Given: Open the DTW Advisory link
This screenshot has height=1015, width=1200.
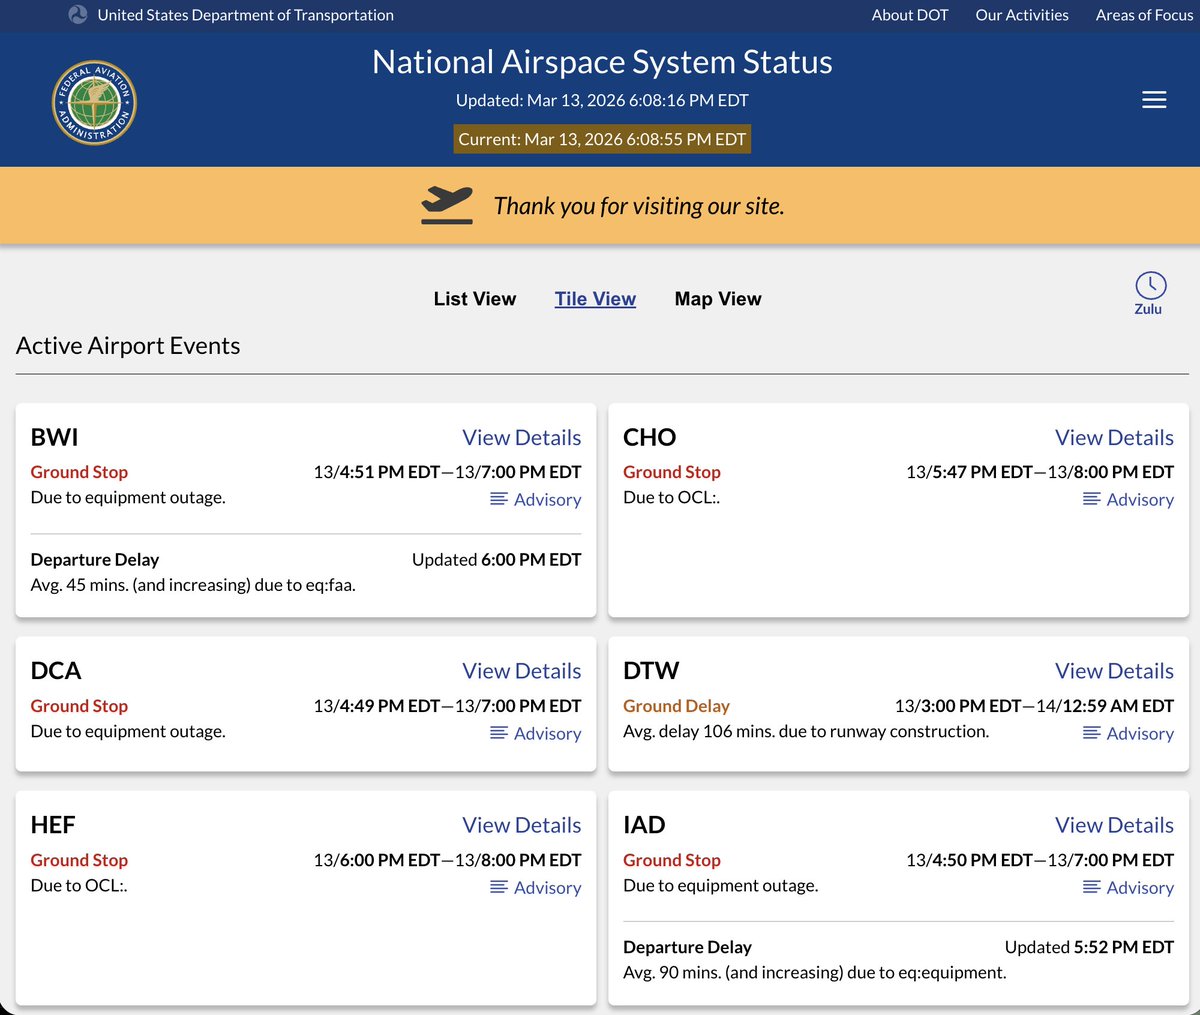Looking at the screenshot, I should [1129, 734].
